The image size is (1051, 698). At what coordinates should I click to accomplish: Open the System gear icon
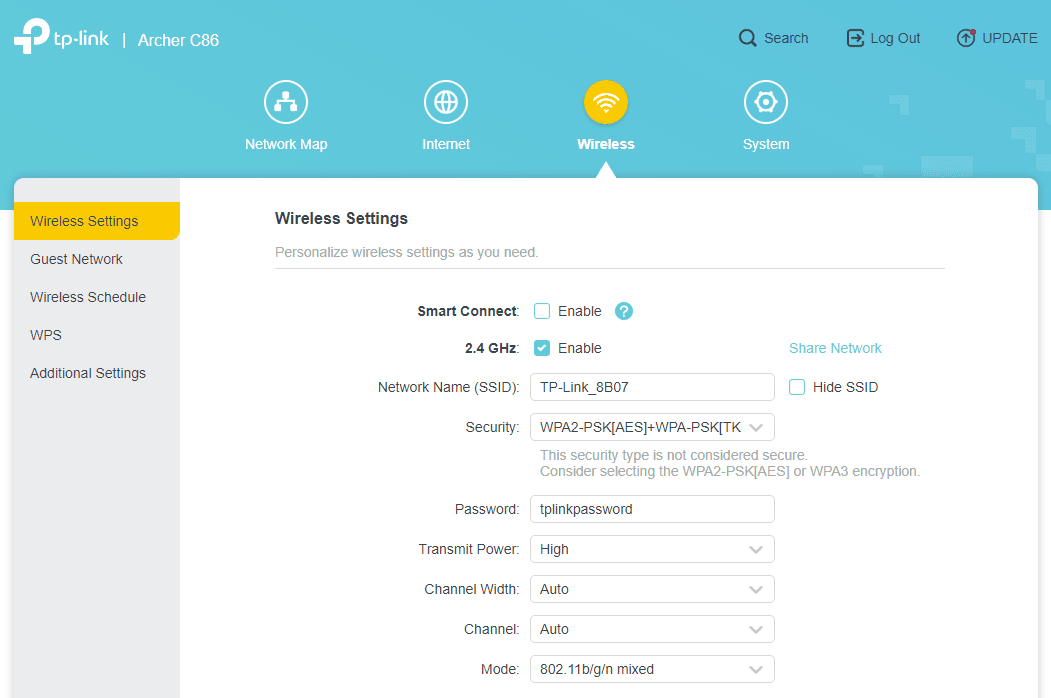pyautogui.click(x=766, y=103)
